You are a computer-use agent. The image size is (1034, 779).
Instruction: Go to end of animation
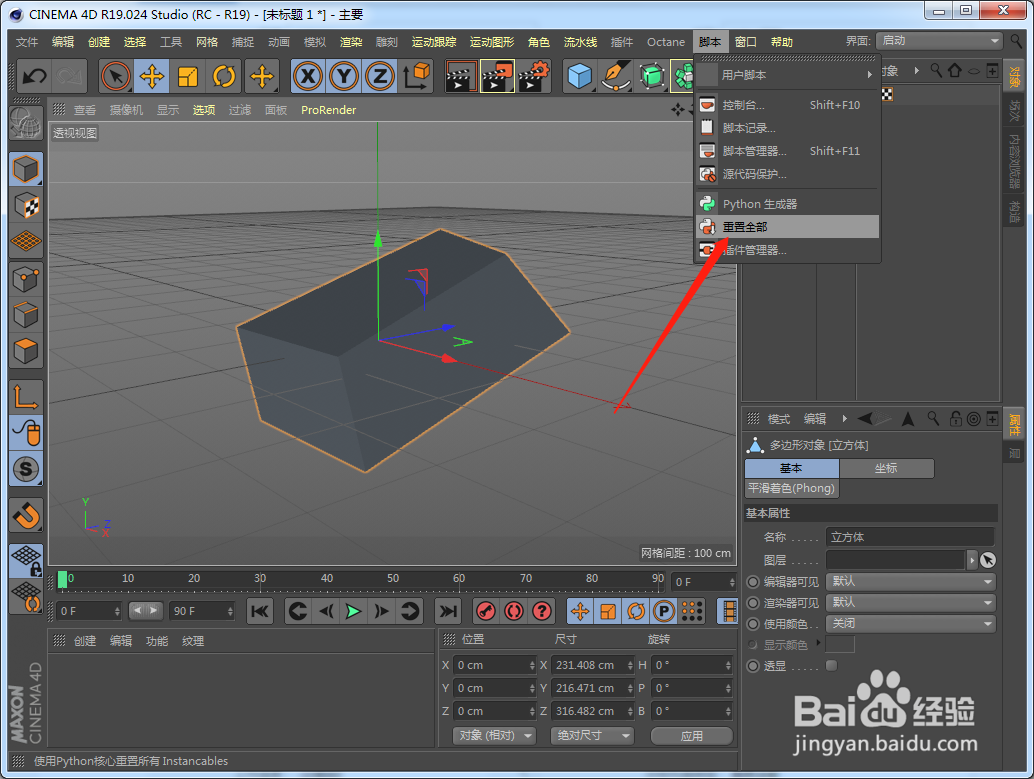tap(448, 611)
